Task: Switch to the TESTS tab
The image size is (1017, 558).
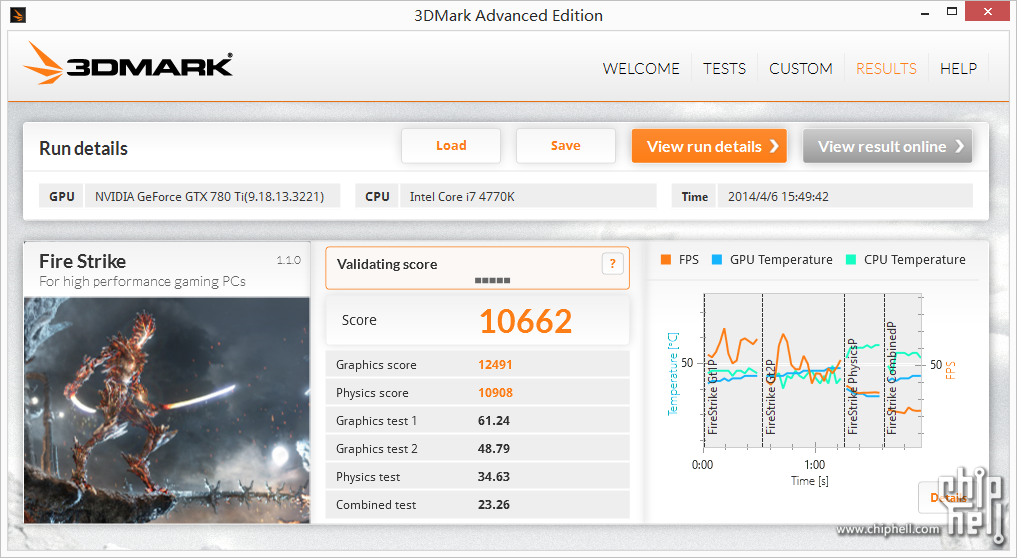Action: click(x=724, y=69)
